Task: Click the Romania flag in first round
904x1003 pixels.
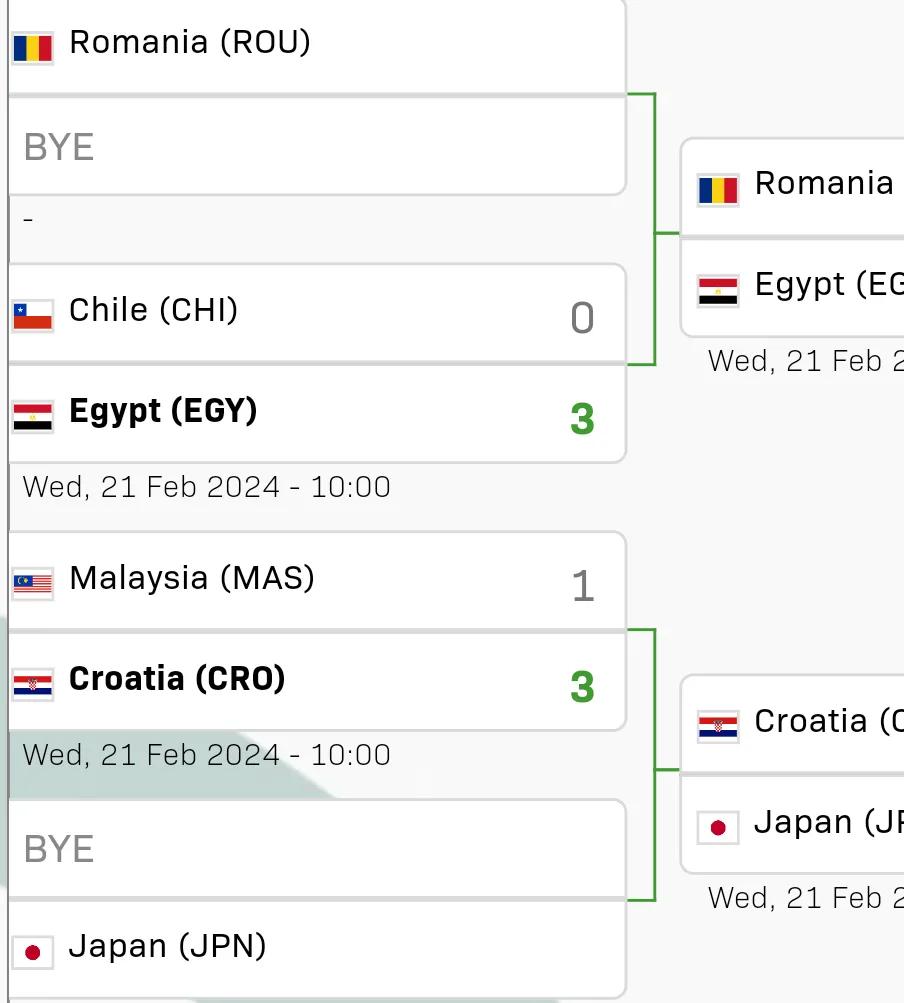Action: (x=33, y=48)
